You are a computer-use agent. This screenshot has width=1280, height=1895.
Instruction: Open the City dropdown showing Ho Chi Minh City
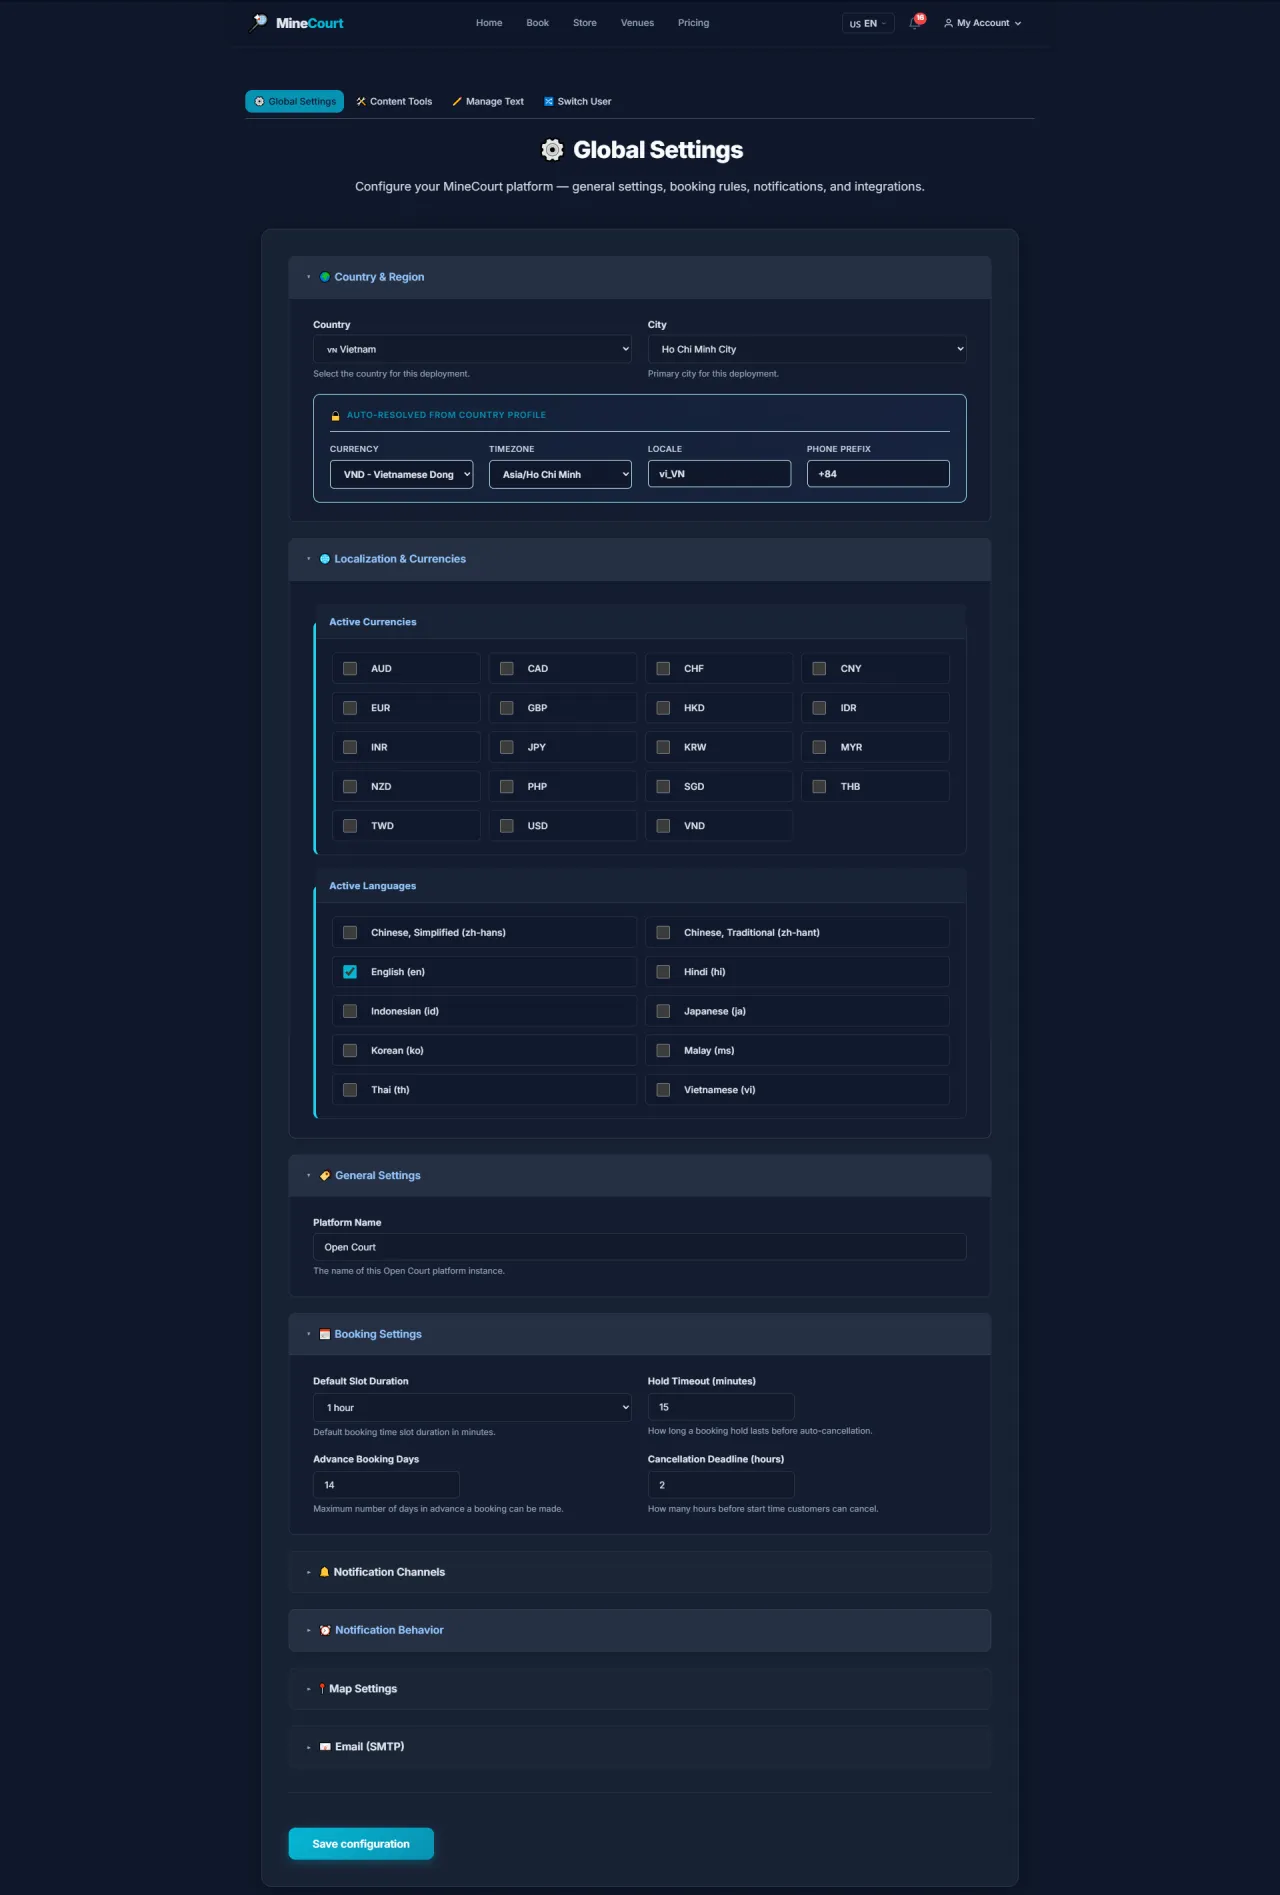[807, 349]
